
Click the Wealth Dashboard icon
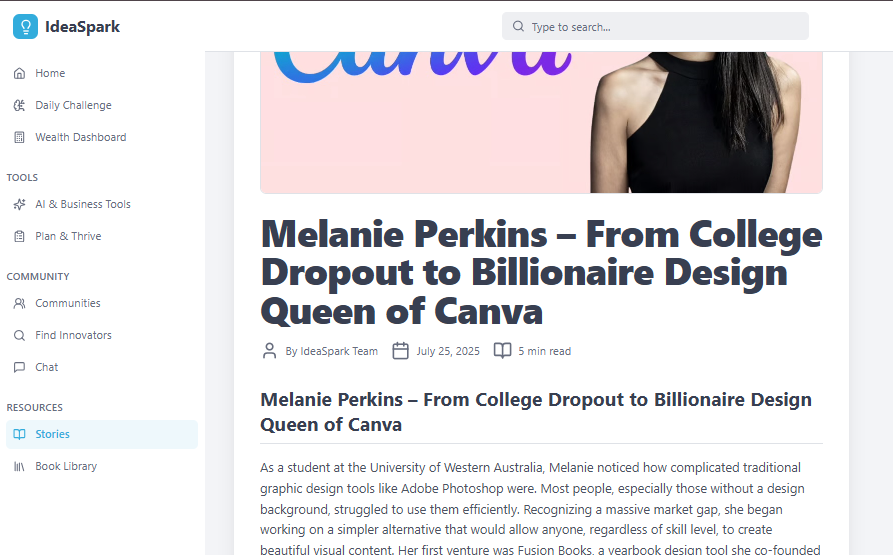19,137
